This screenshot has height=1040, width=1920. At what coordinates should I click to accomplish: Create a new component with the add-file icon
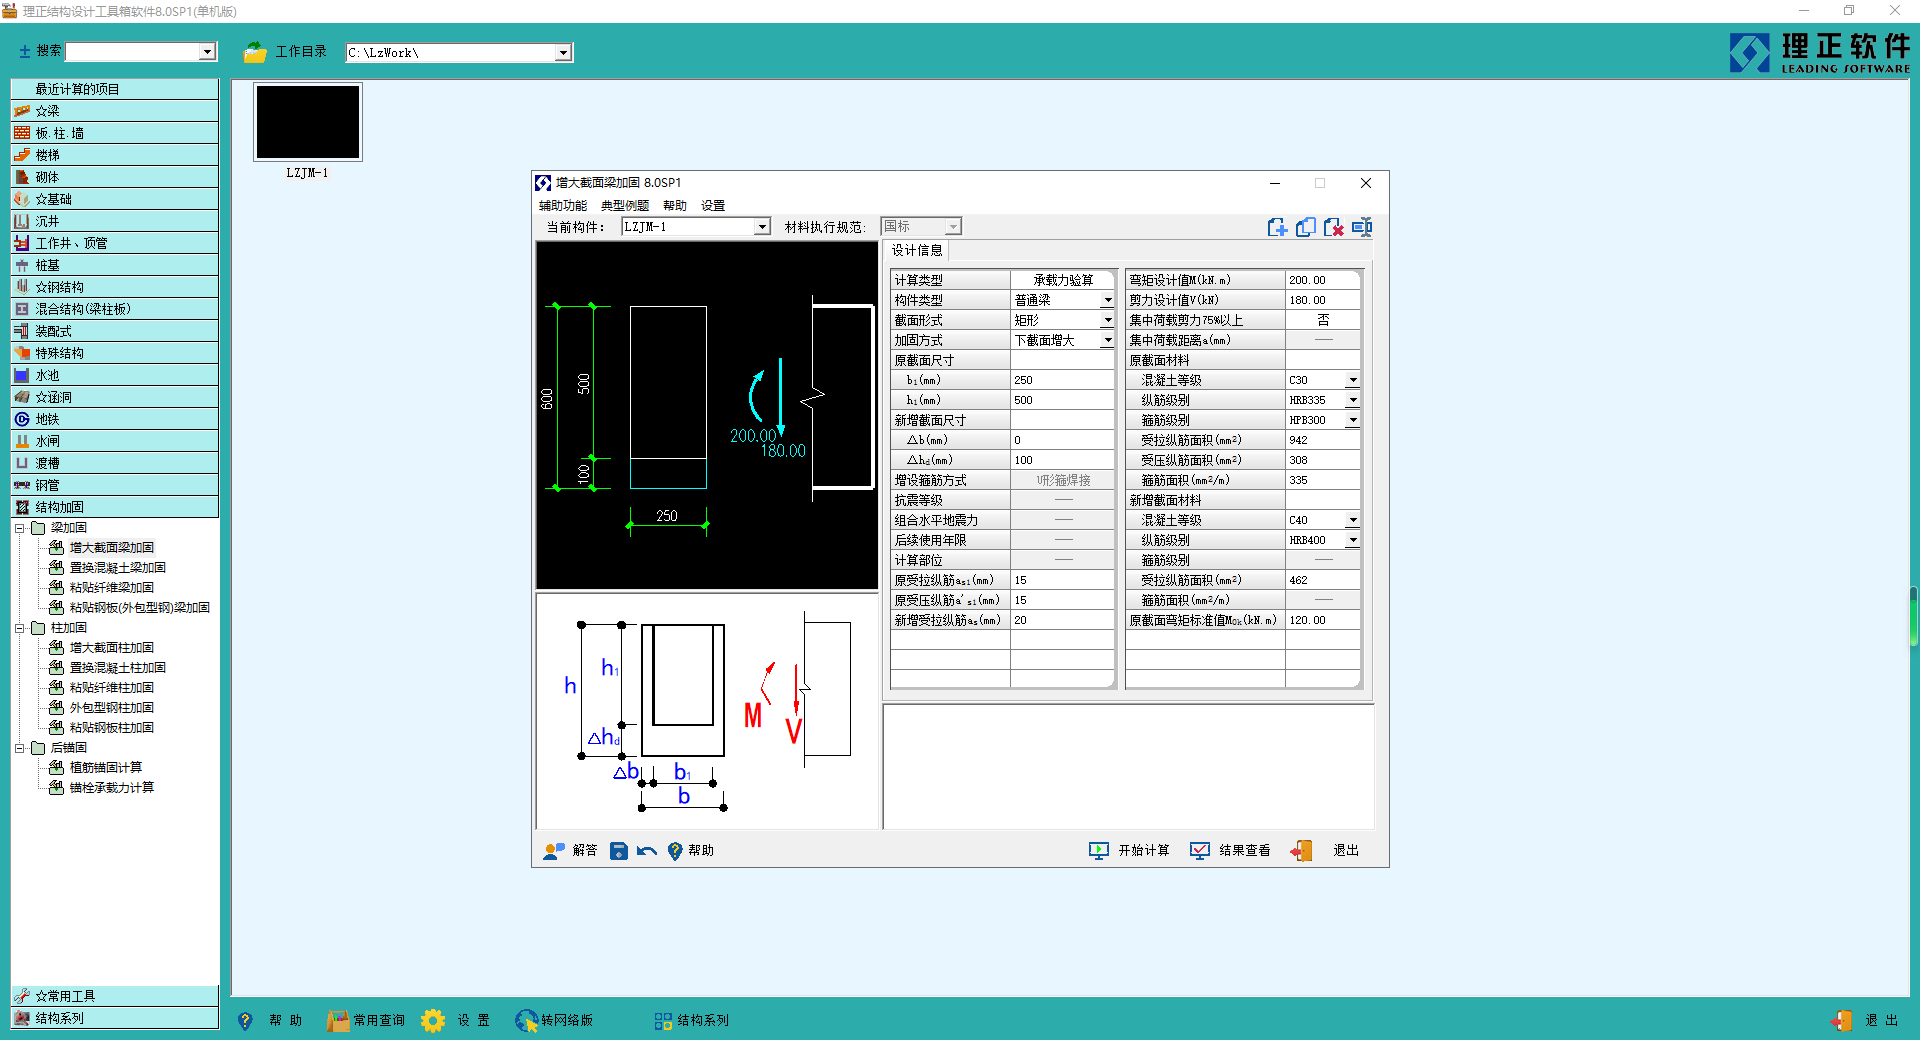[1277, 227]
